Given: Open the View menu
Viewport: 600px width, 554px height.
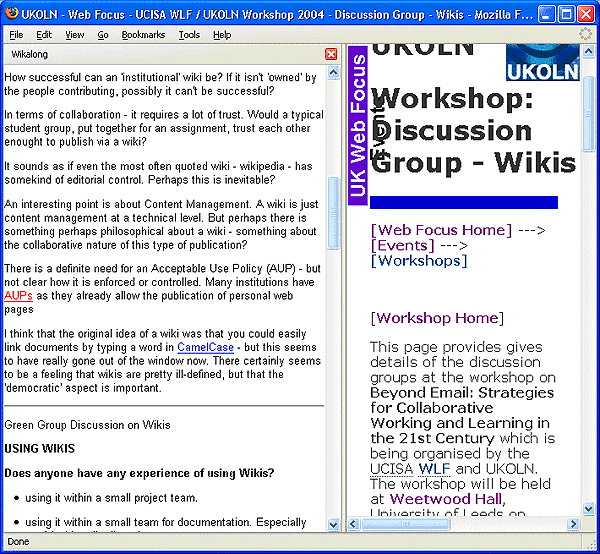Looking at the screenshot, I should (75, 35).
